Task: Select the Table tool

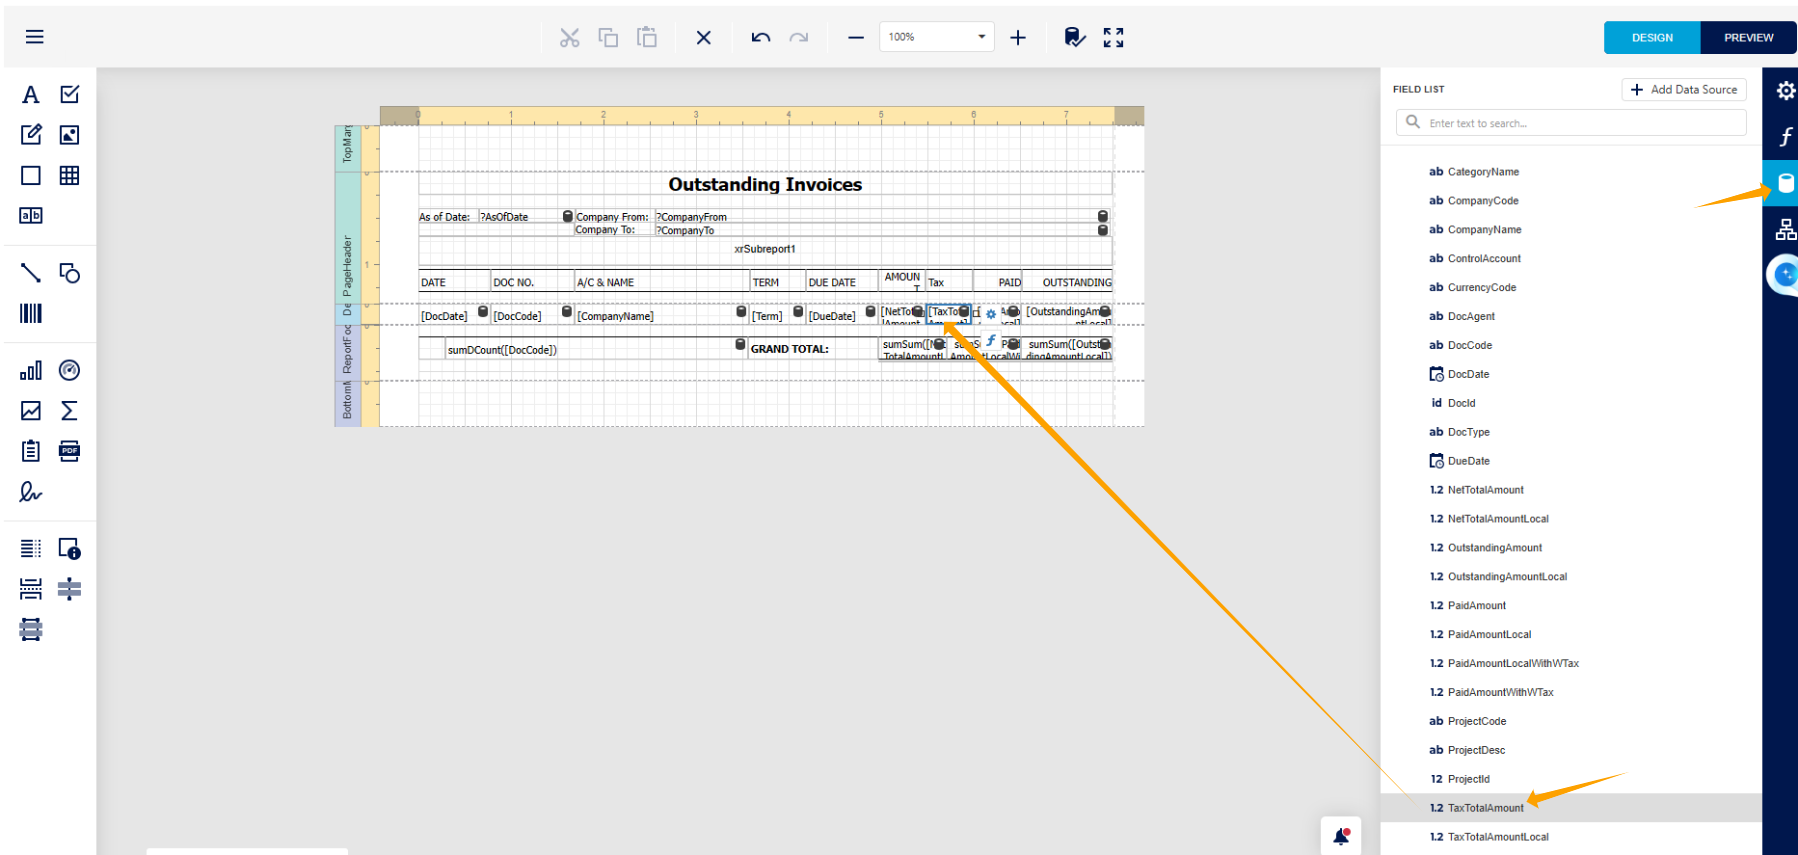Action: click(x=69, y=175)
